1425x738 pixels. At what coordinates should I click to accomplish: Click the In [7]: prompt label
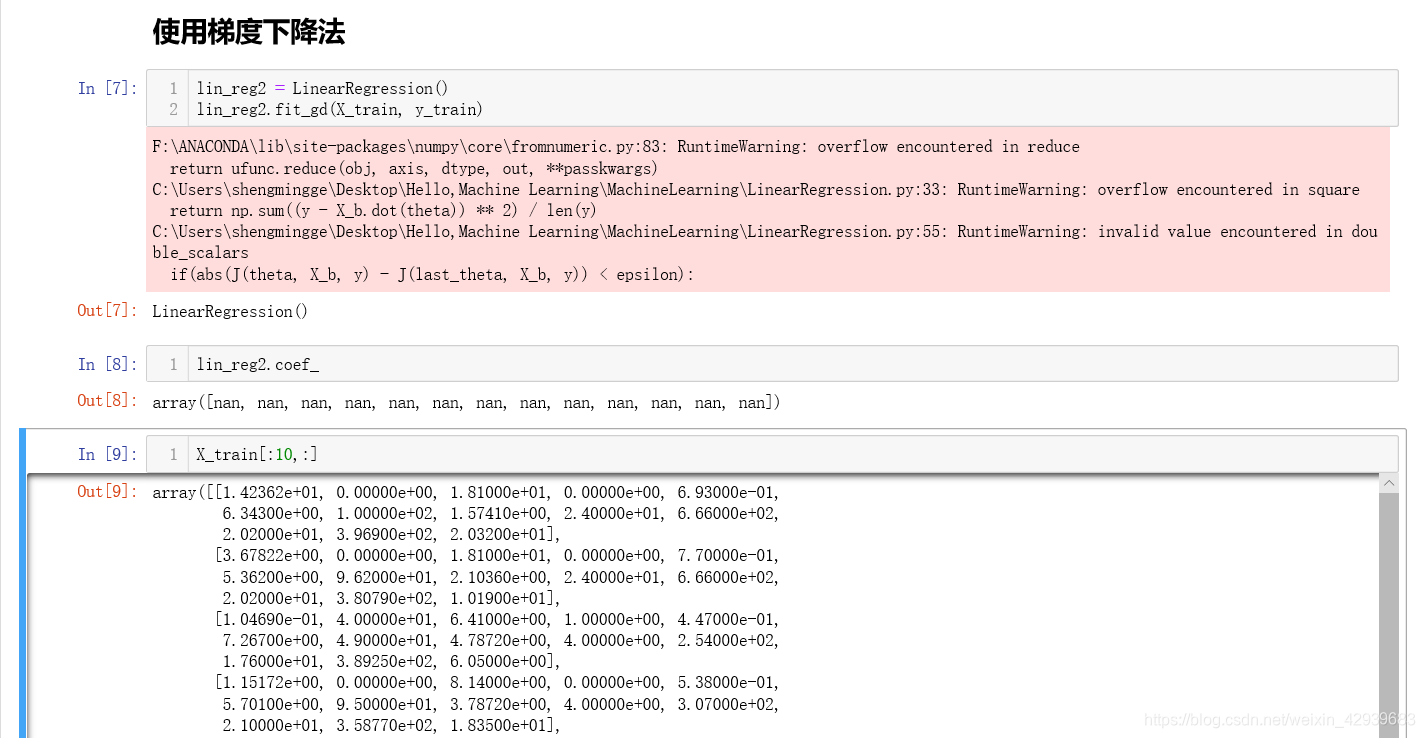tap(108, 88)
